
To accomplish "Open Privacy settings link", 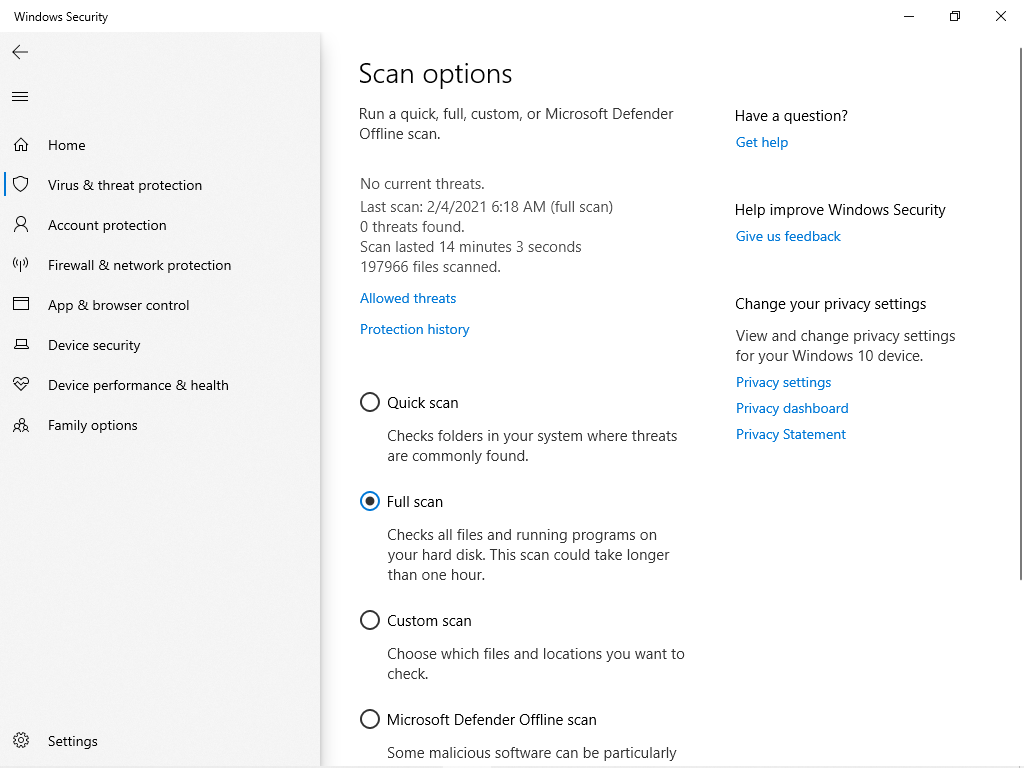I will click(783, 383).
